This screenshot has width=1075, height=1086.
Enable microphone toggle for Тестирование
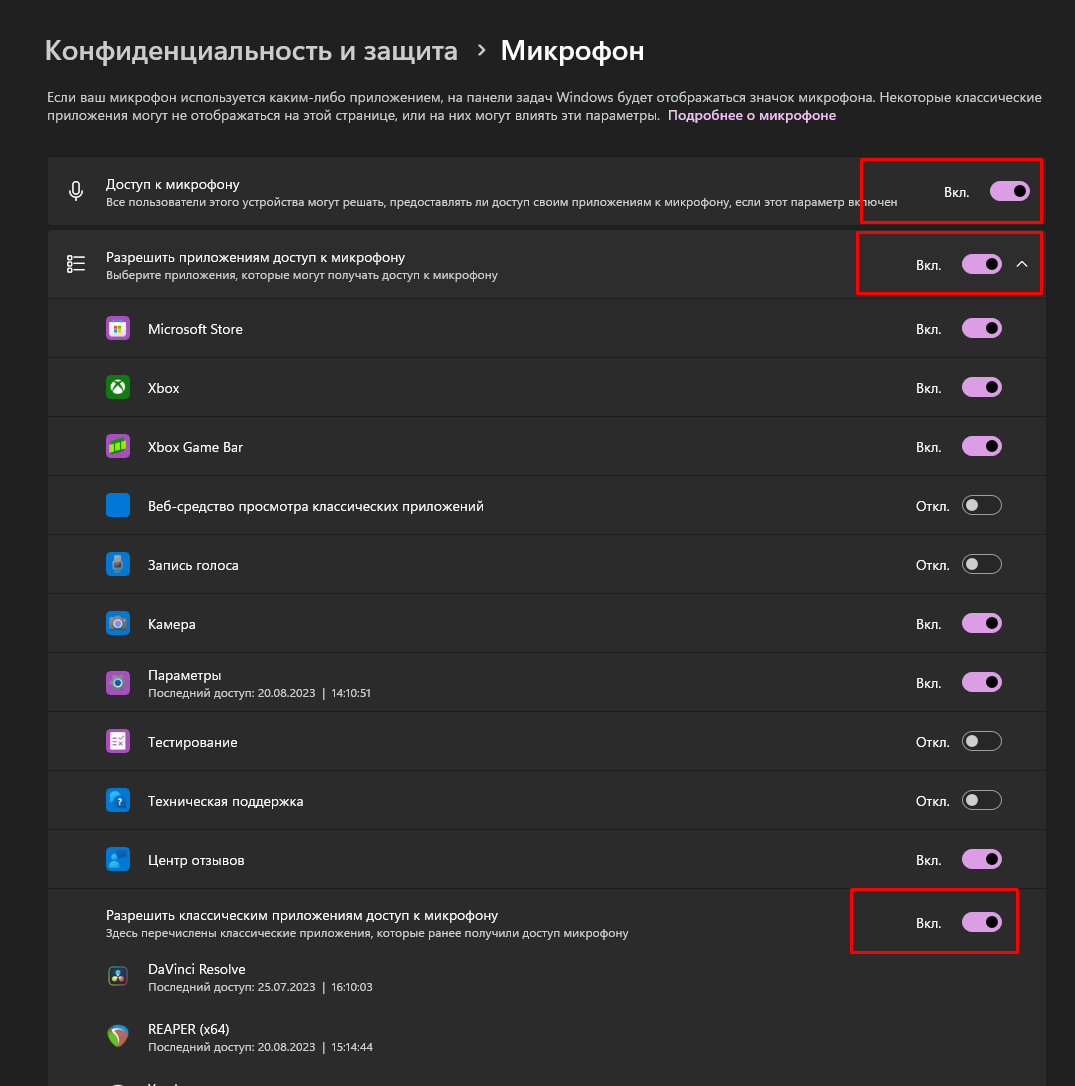[x=981, y=742]
